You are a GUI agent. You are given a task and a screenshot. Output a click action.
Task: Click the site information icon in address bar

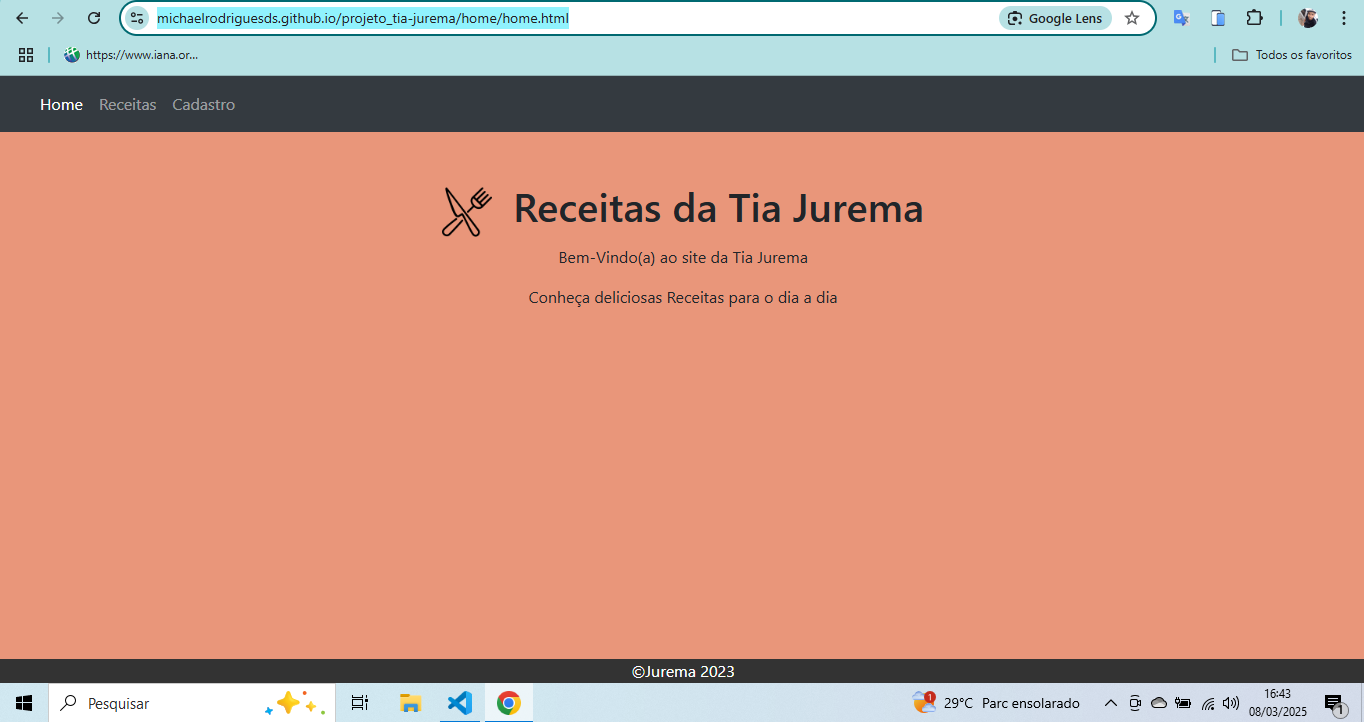pyautogui.click(x=136, y=17)
